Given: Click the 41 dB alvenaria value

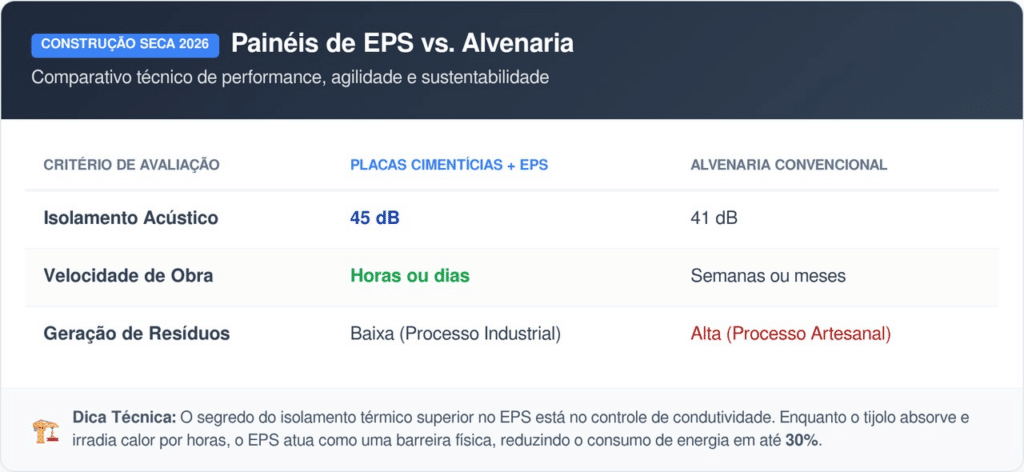Looking at the screenshot, I should point(714,218).
